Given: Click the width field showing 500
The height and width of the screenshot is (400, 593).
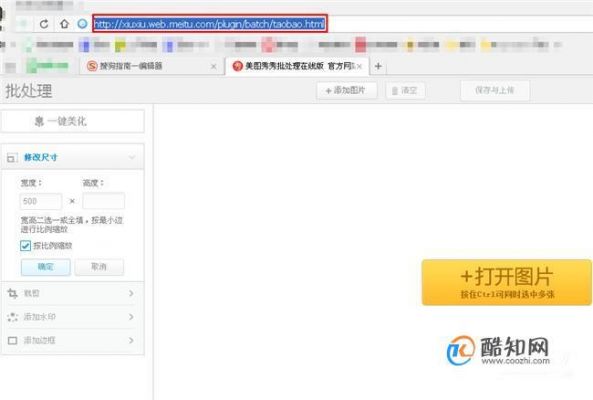Looking at the screenshot, I should (40, 201).
